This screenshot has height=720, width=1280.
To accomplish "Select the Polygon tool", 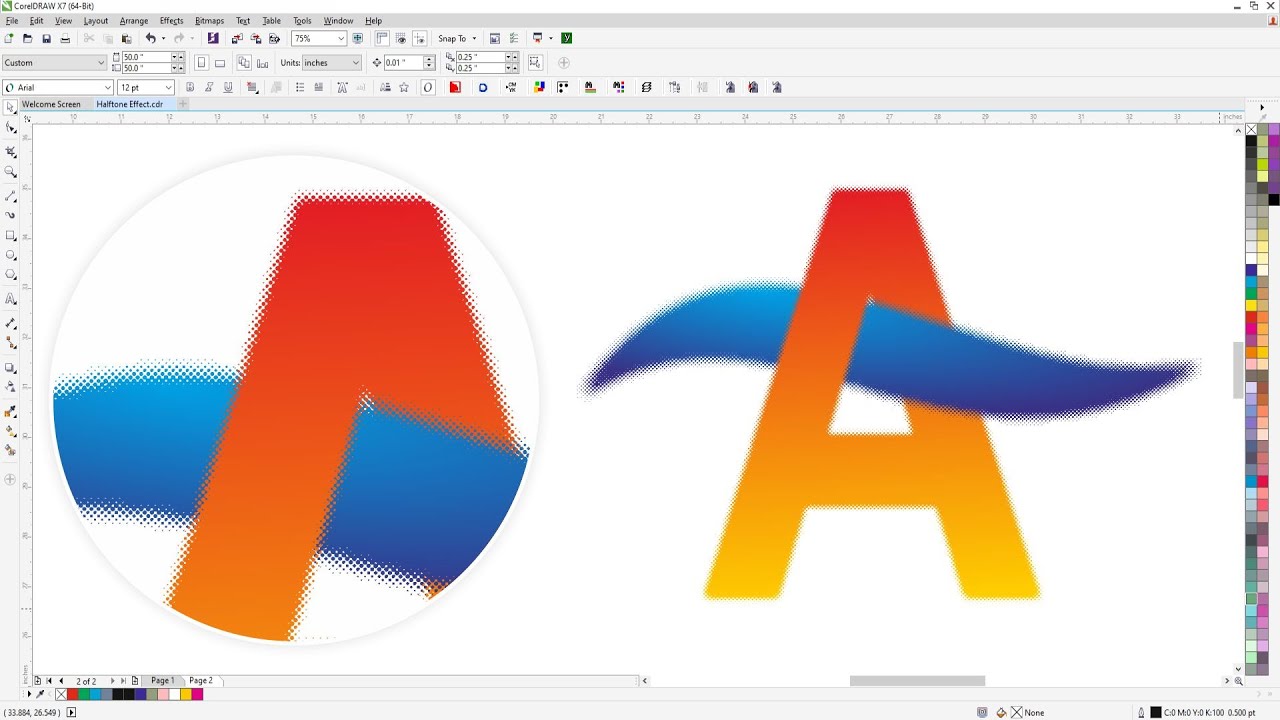I will point(11,274).
